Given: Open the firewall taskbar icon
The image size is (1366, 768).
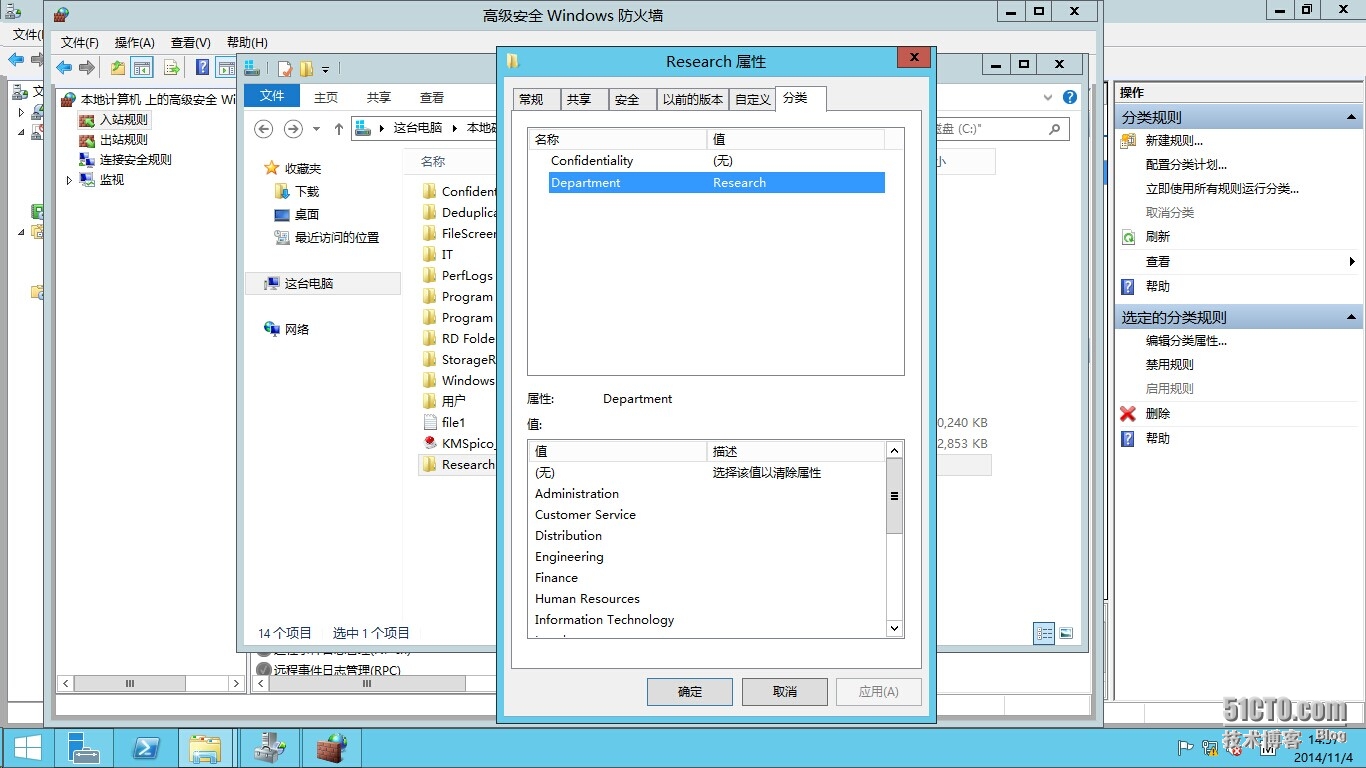Looking at the screenshot, I should point(331,748).
